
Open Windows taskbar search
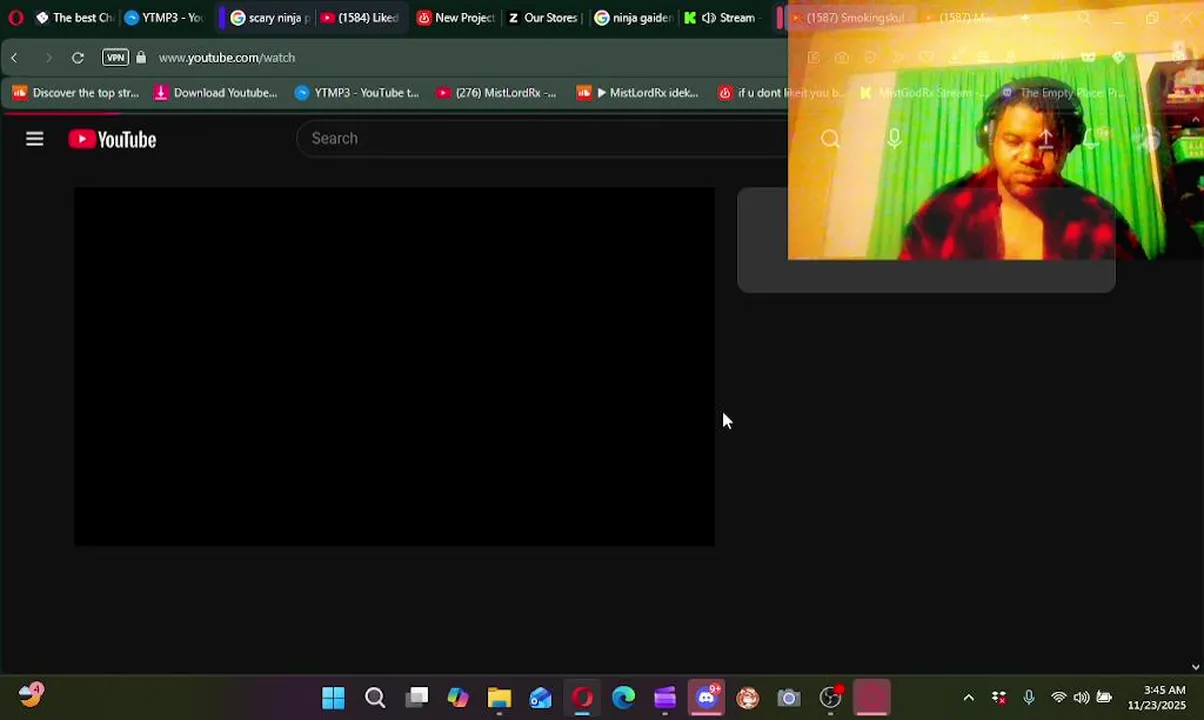click(x=375, y=698)
